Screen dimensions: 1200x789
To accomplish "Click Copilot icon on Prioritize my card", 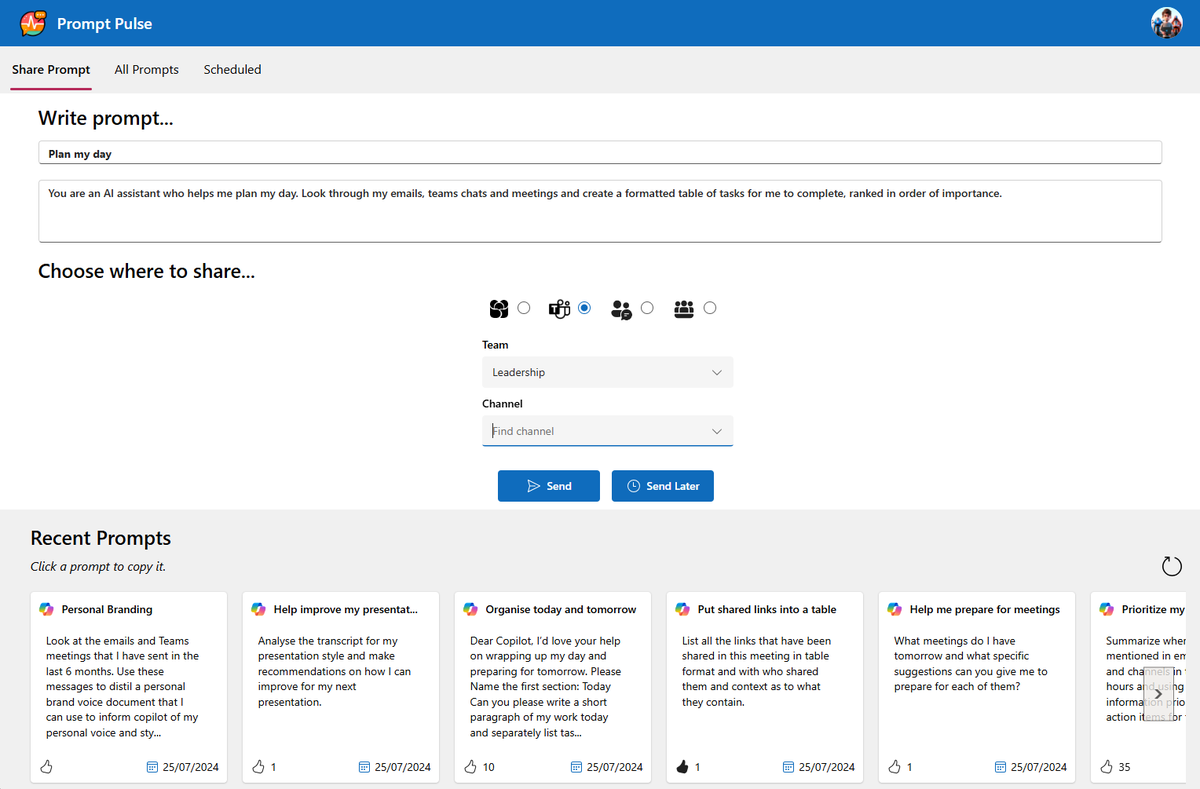I will tap(1106, 609).
